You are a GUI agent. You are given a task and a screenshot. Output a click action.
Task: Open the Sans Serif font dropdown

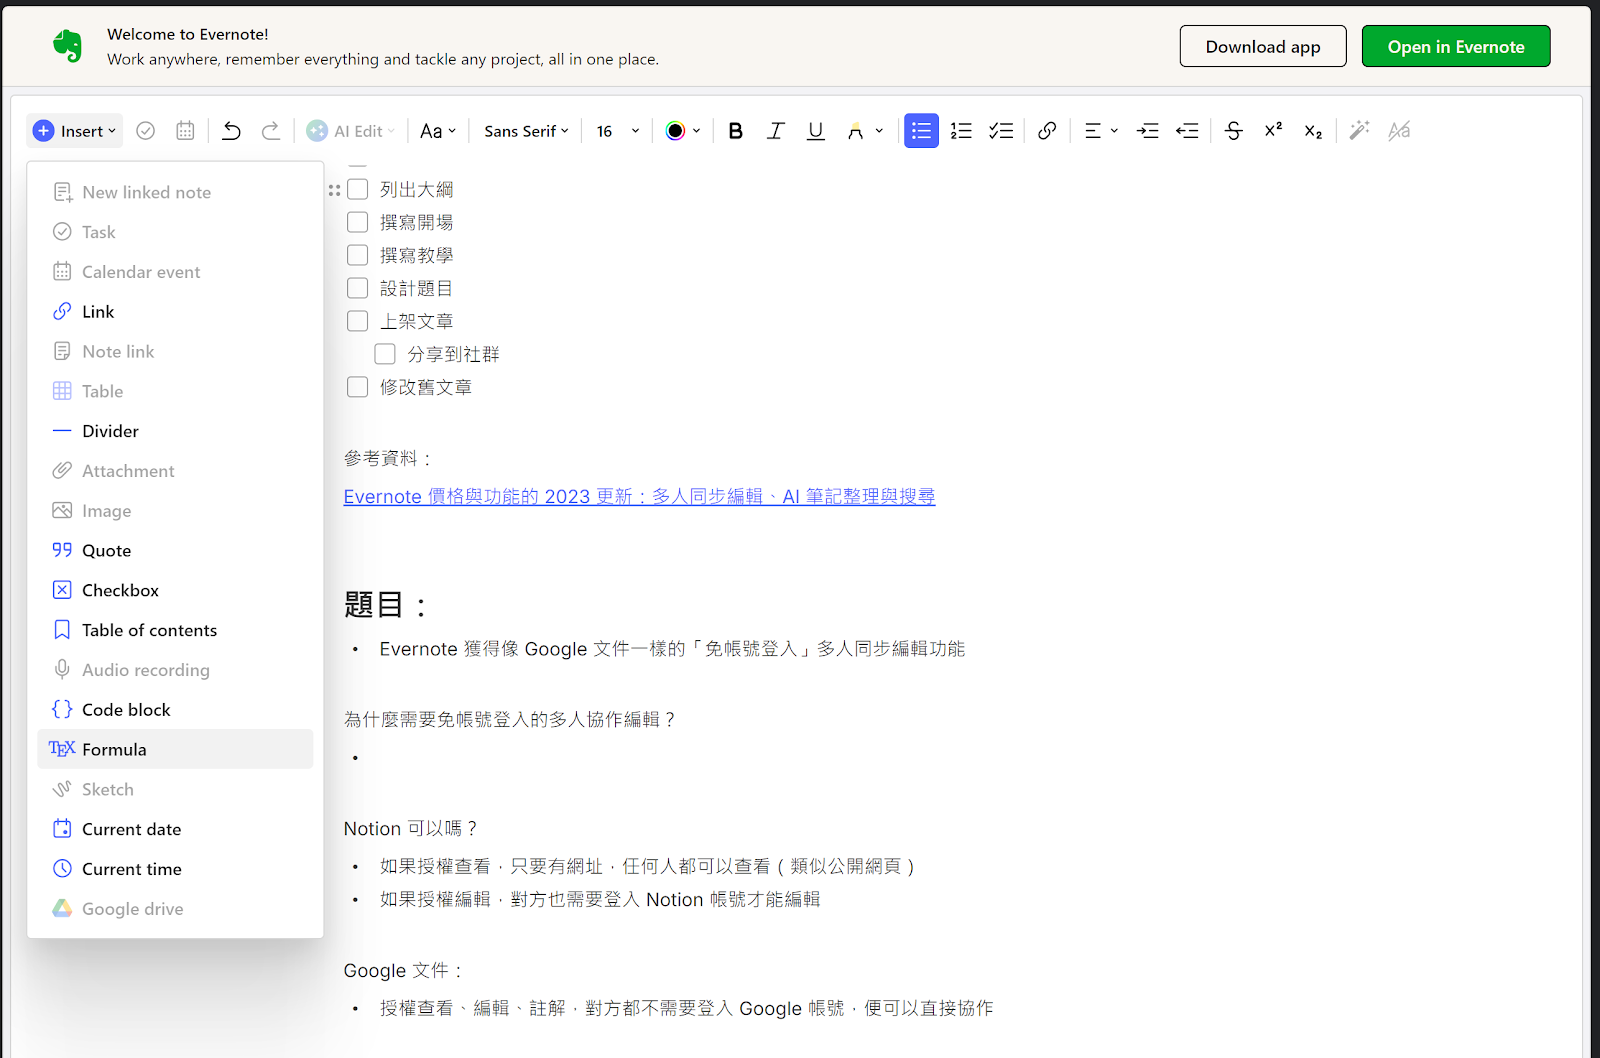[526, 131]
